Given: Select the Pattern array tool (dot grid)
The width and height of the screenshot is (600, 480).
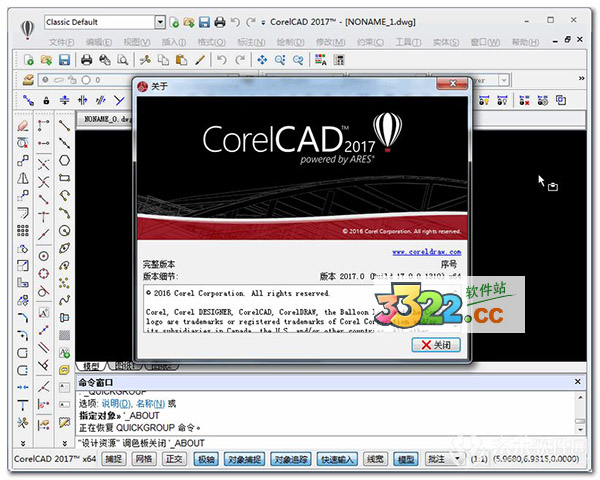Looking at the screenshot, I should point(24,230).
